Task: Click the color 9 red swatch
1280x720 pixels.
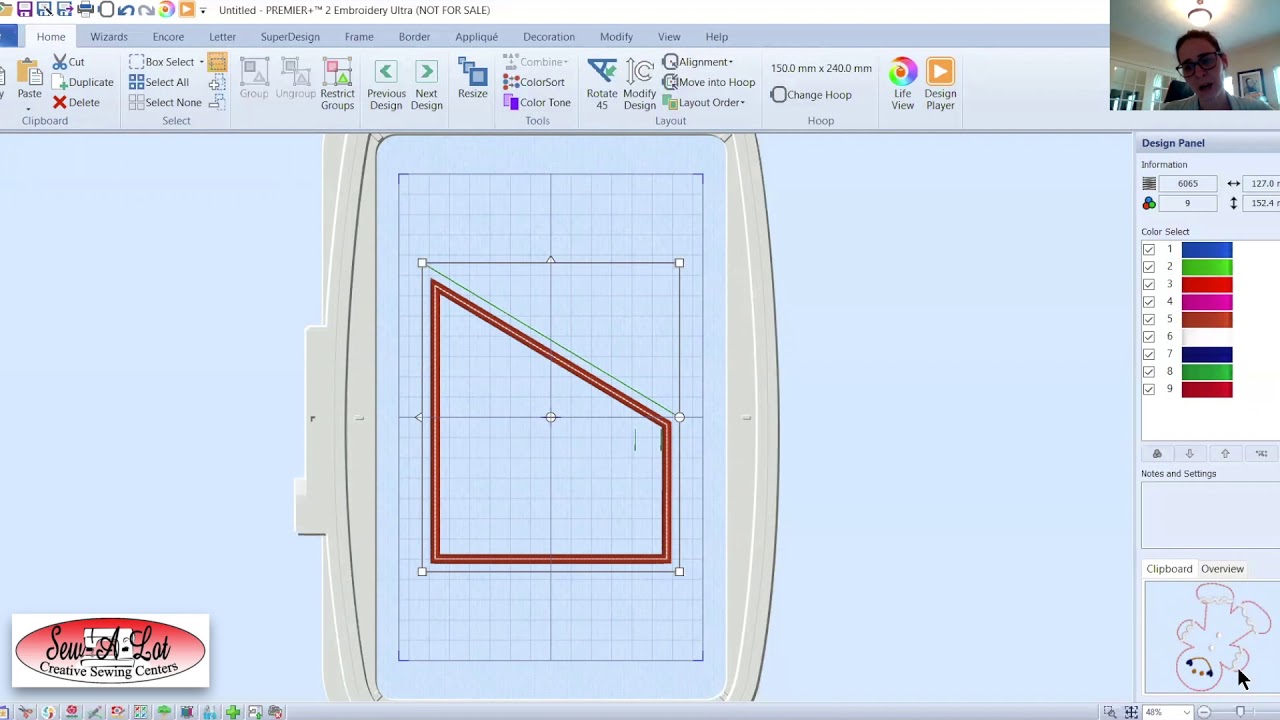Action: (1207, 389)
